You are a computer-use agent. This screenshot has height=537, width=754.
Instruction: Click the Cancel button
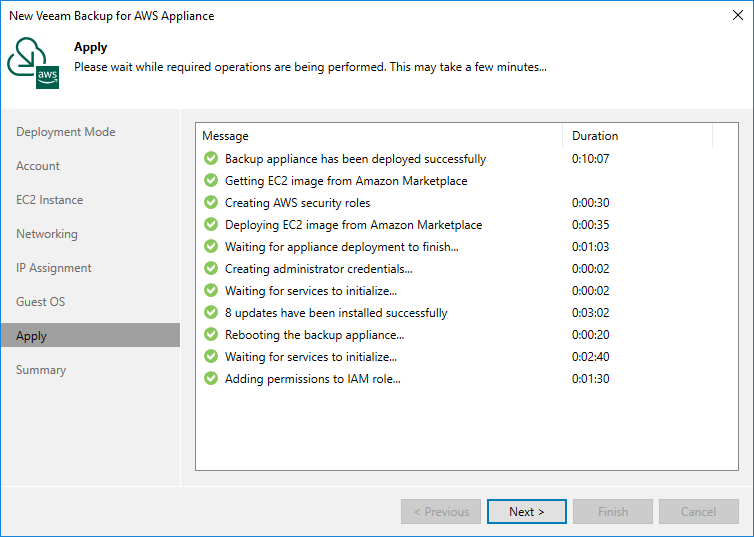pyautogui.click(x=698, y=512)
